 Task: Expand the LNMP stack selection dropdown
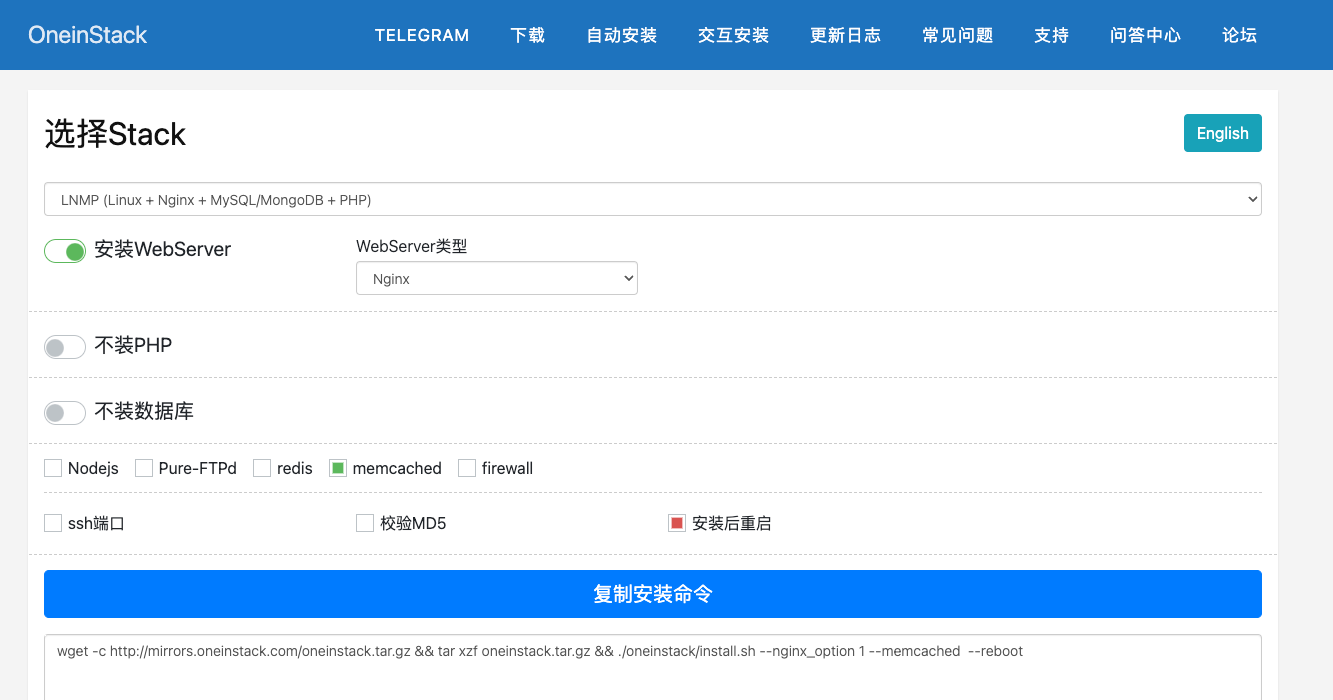pyautogui.click(x=653, y=199)
